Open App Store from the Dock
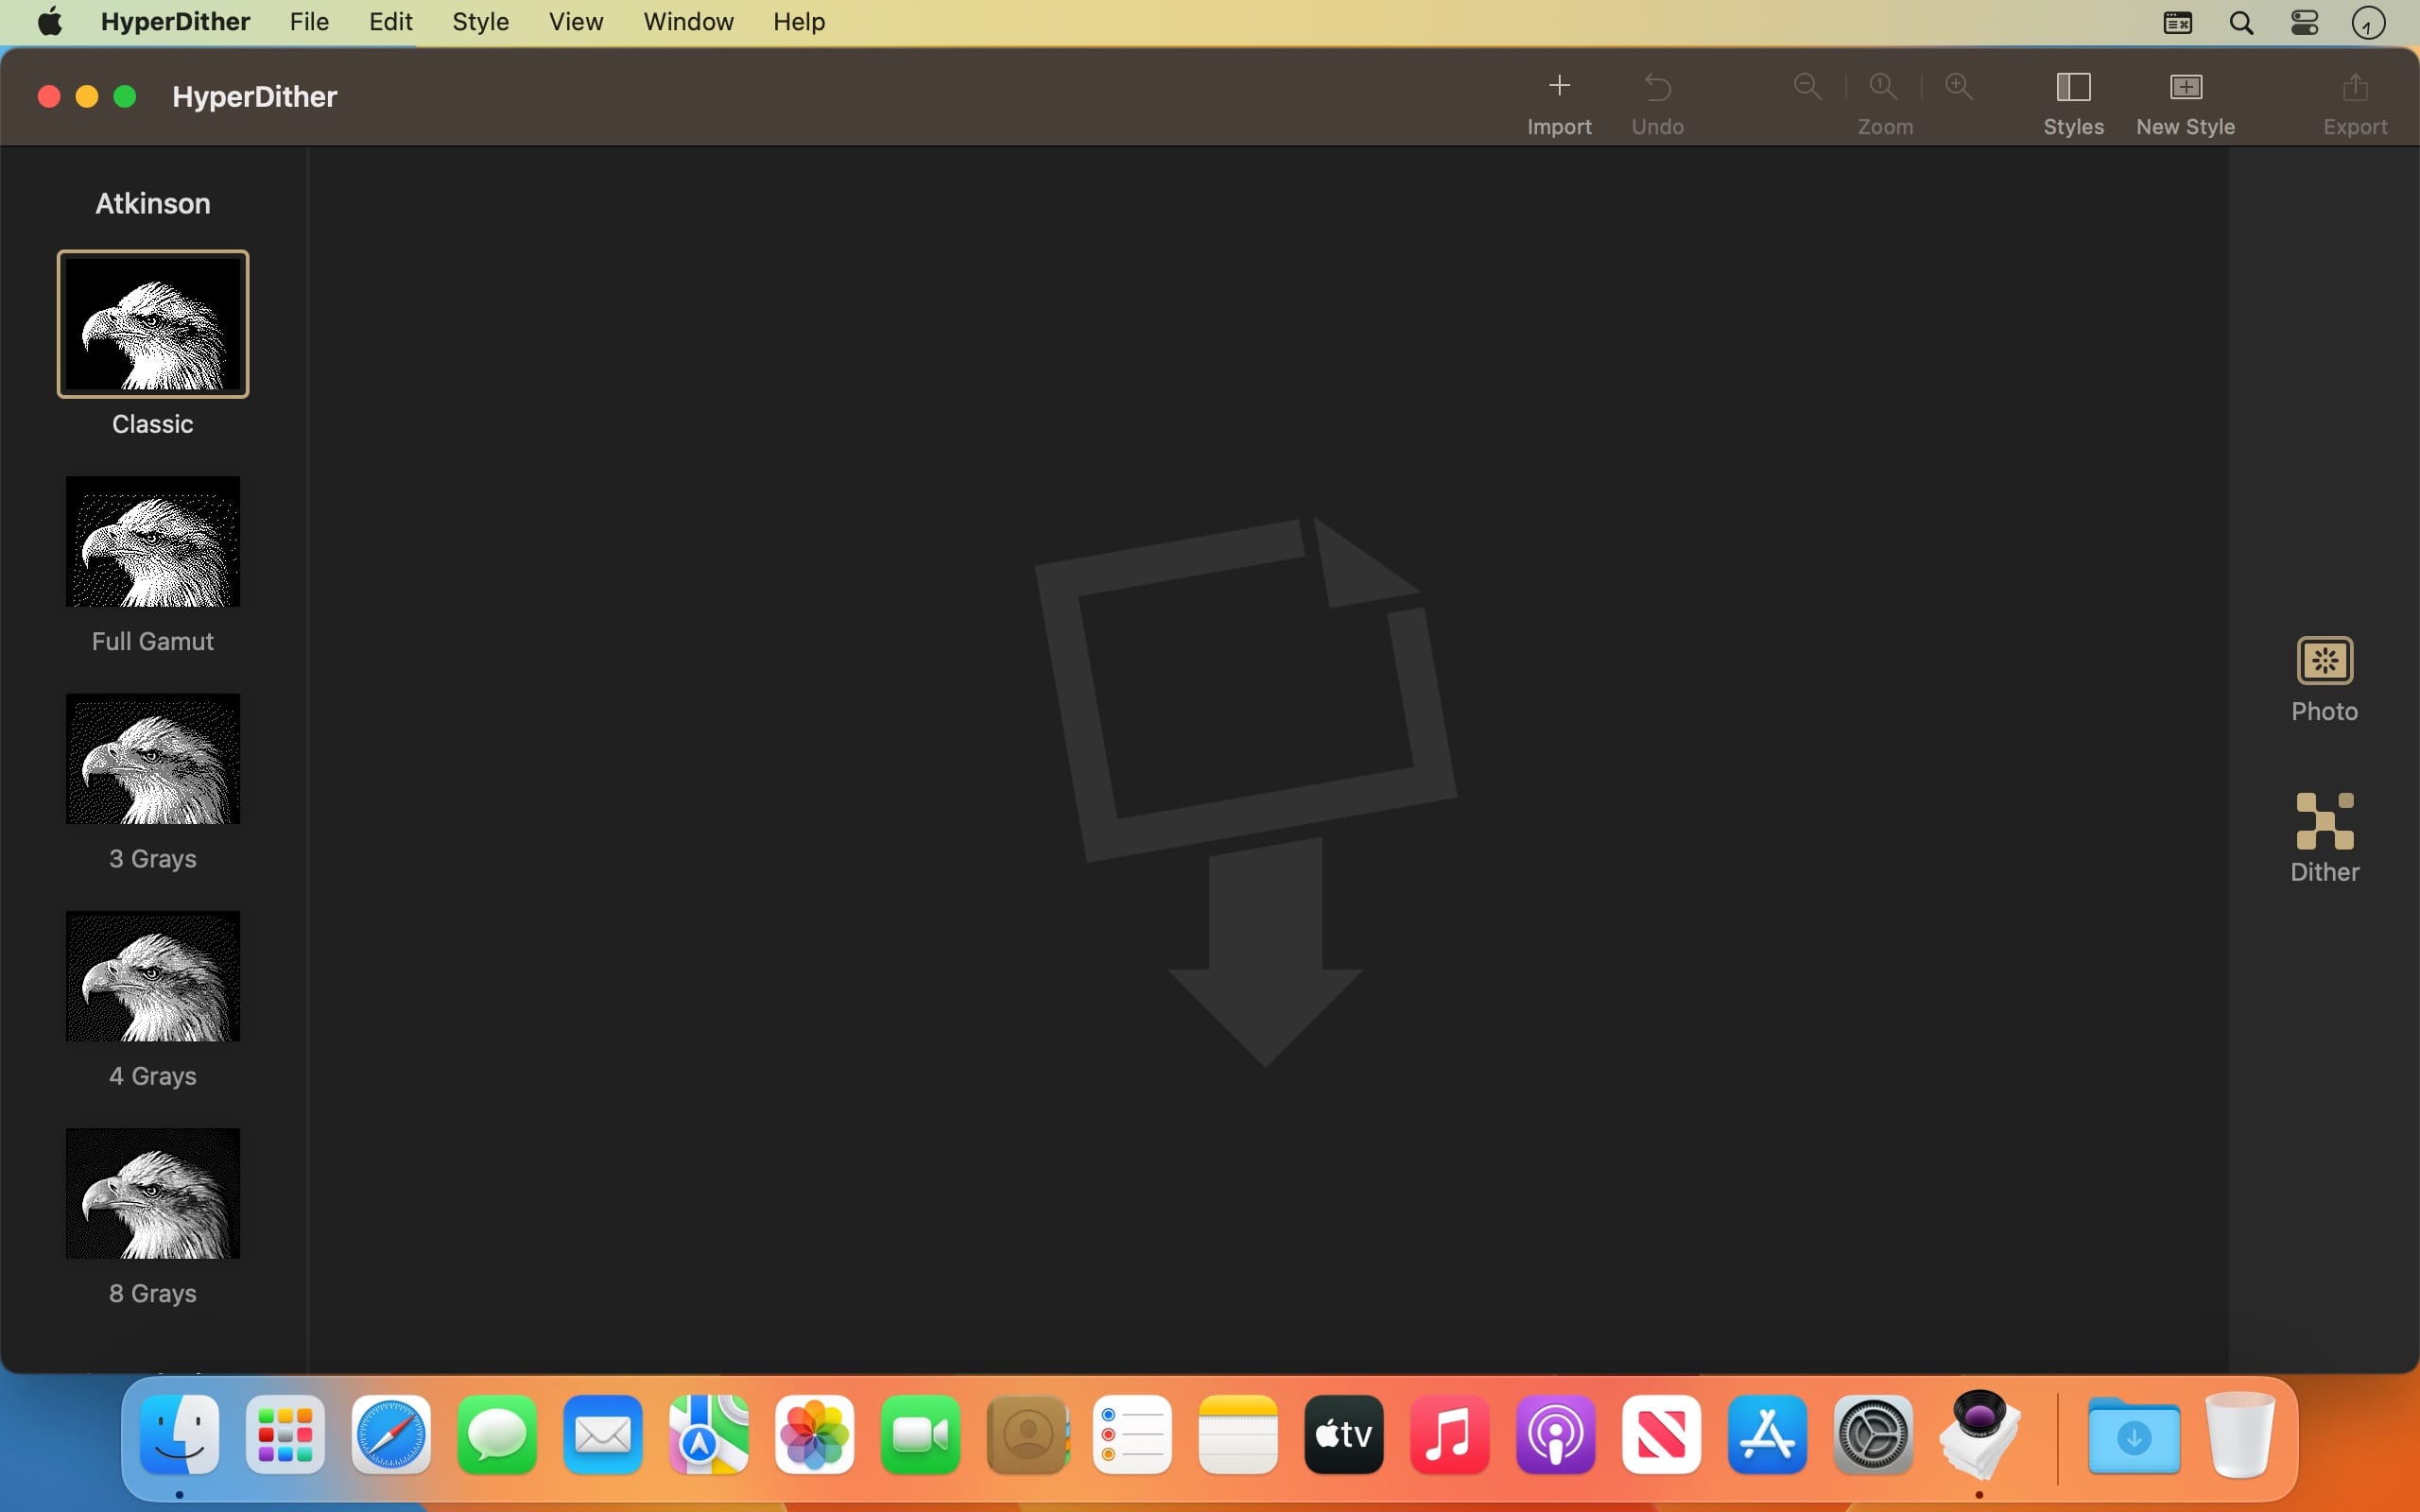Screen dimensions: 2420x1512 click(x=1768, y=1434)
